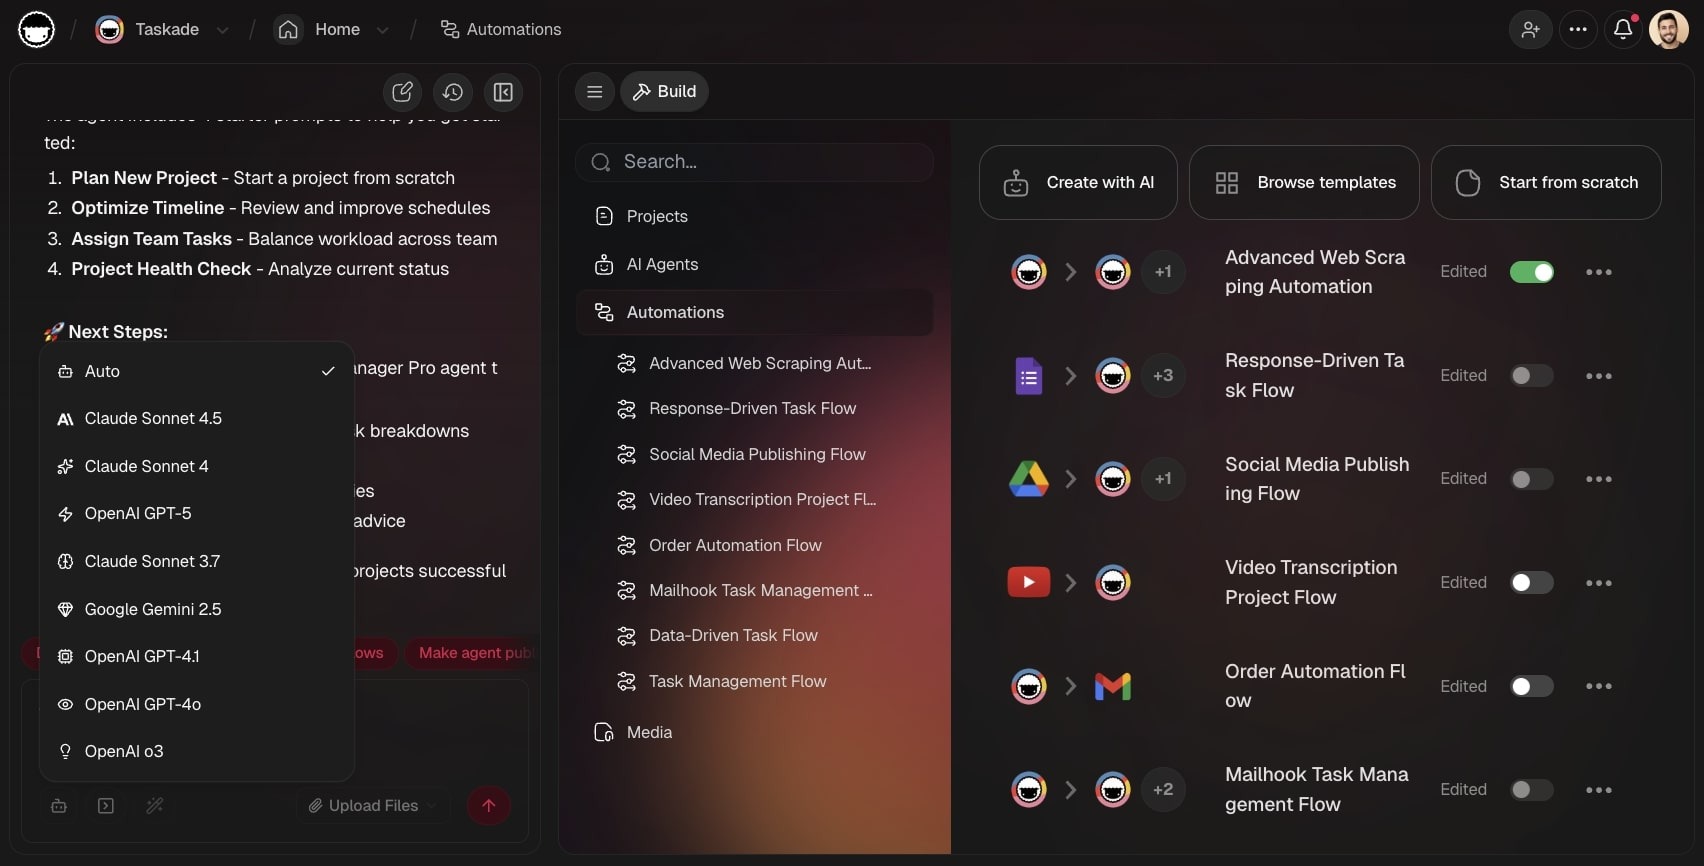This screenshot has height=866, width=1704.
Task: Click the magic wand icon below chat
Action: pos(154,806)
